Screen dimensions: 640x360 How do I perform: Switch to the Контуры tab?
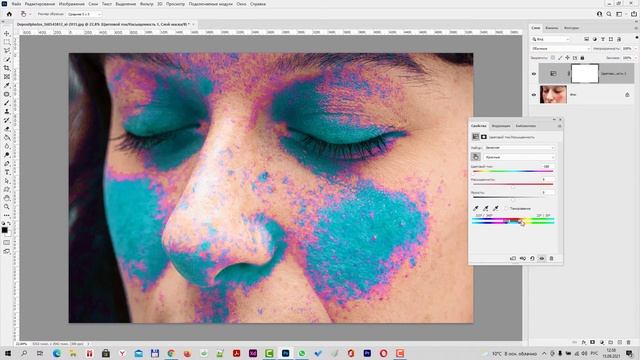click(x=571, y=28)
